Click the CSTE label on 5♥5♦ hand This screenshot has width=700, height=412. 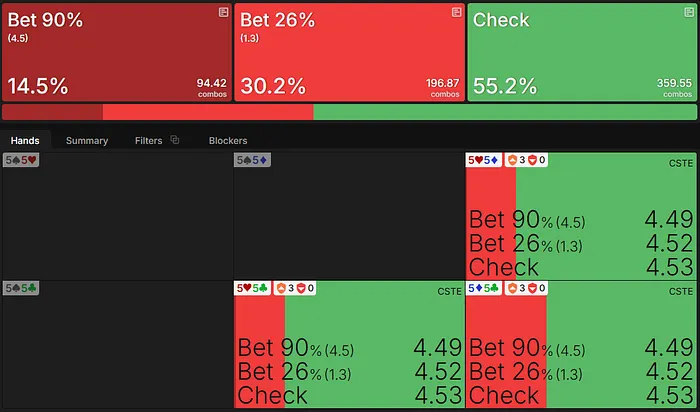680,162
